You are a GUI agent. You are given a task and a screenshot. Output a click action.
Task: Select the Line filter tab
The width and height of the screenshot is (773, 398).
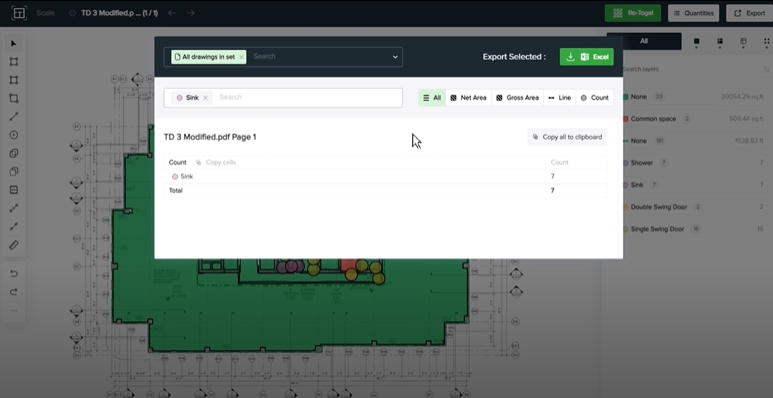(560, 98)
